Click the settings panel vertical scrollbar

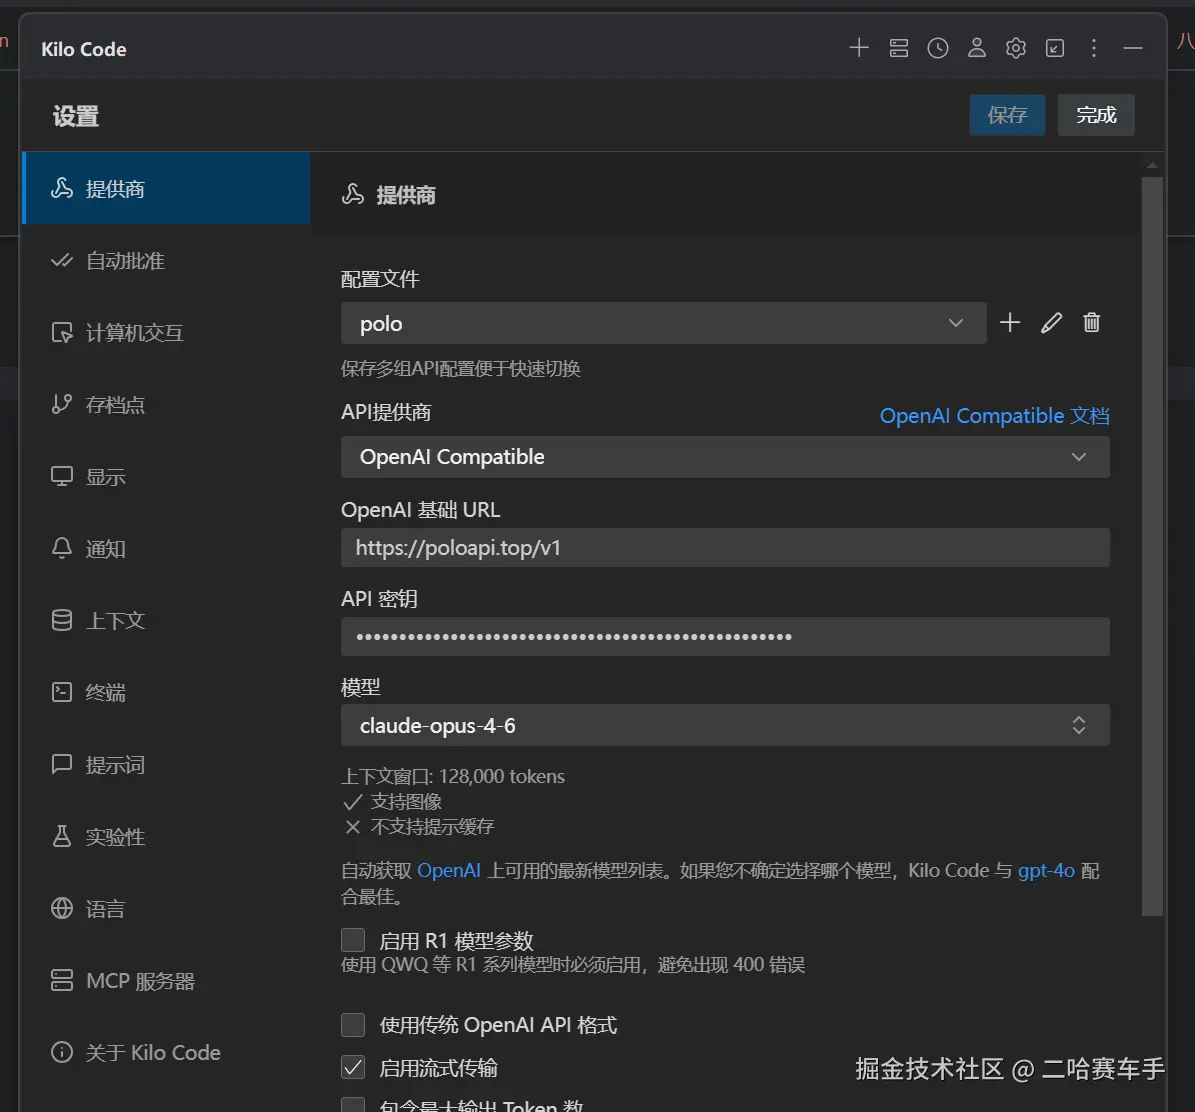(x=1152, y=546)
